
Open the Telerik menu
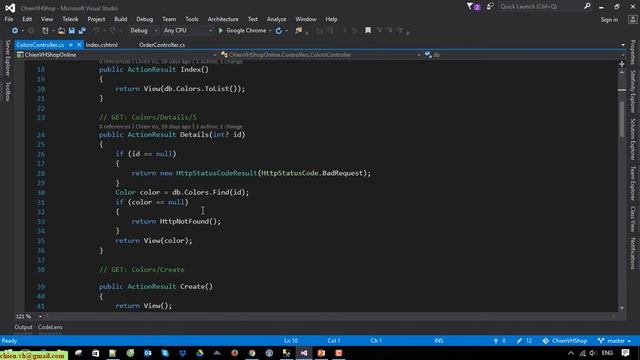point(70,19)
